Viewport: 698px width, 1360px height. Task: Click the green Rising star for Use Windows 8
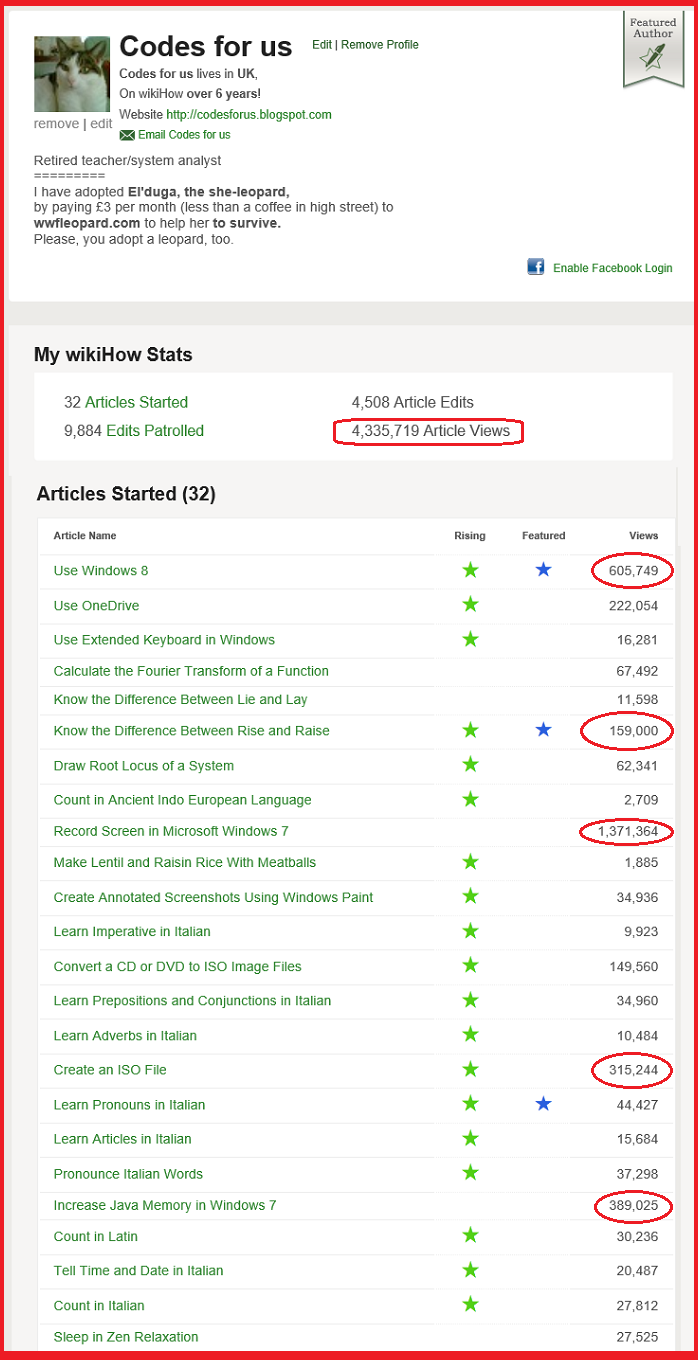tap(470, 570)
